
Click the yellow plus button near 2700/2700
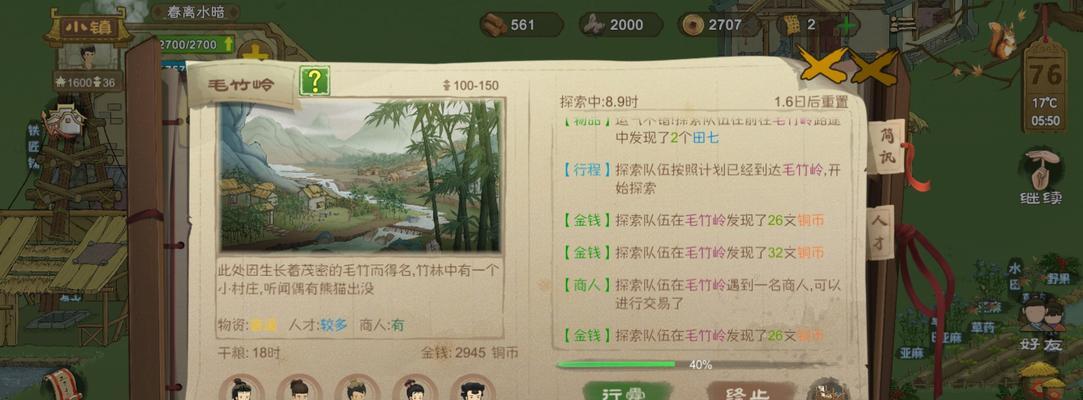pyautogui.click(x=254, y=53)
